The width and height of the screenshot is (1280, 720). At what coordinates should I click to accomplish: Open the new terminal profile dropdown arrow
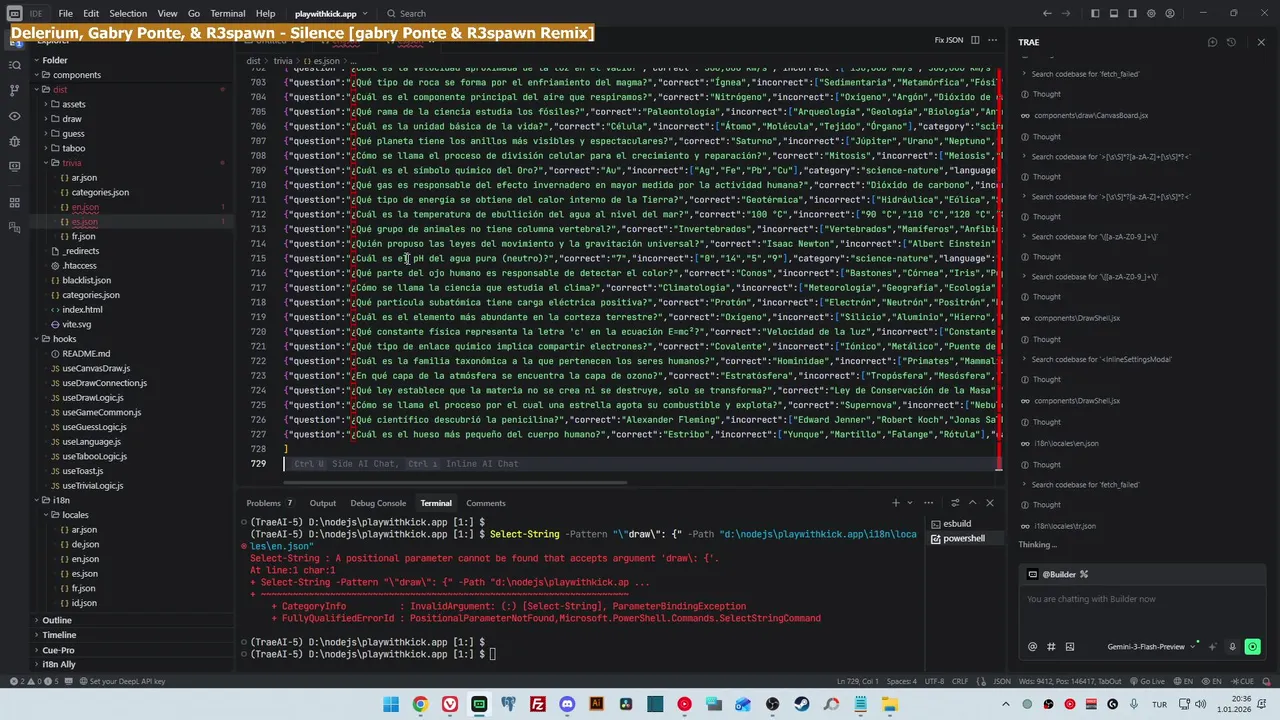click(x=909, y=503)
